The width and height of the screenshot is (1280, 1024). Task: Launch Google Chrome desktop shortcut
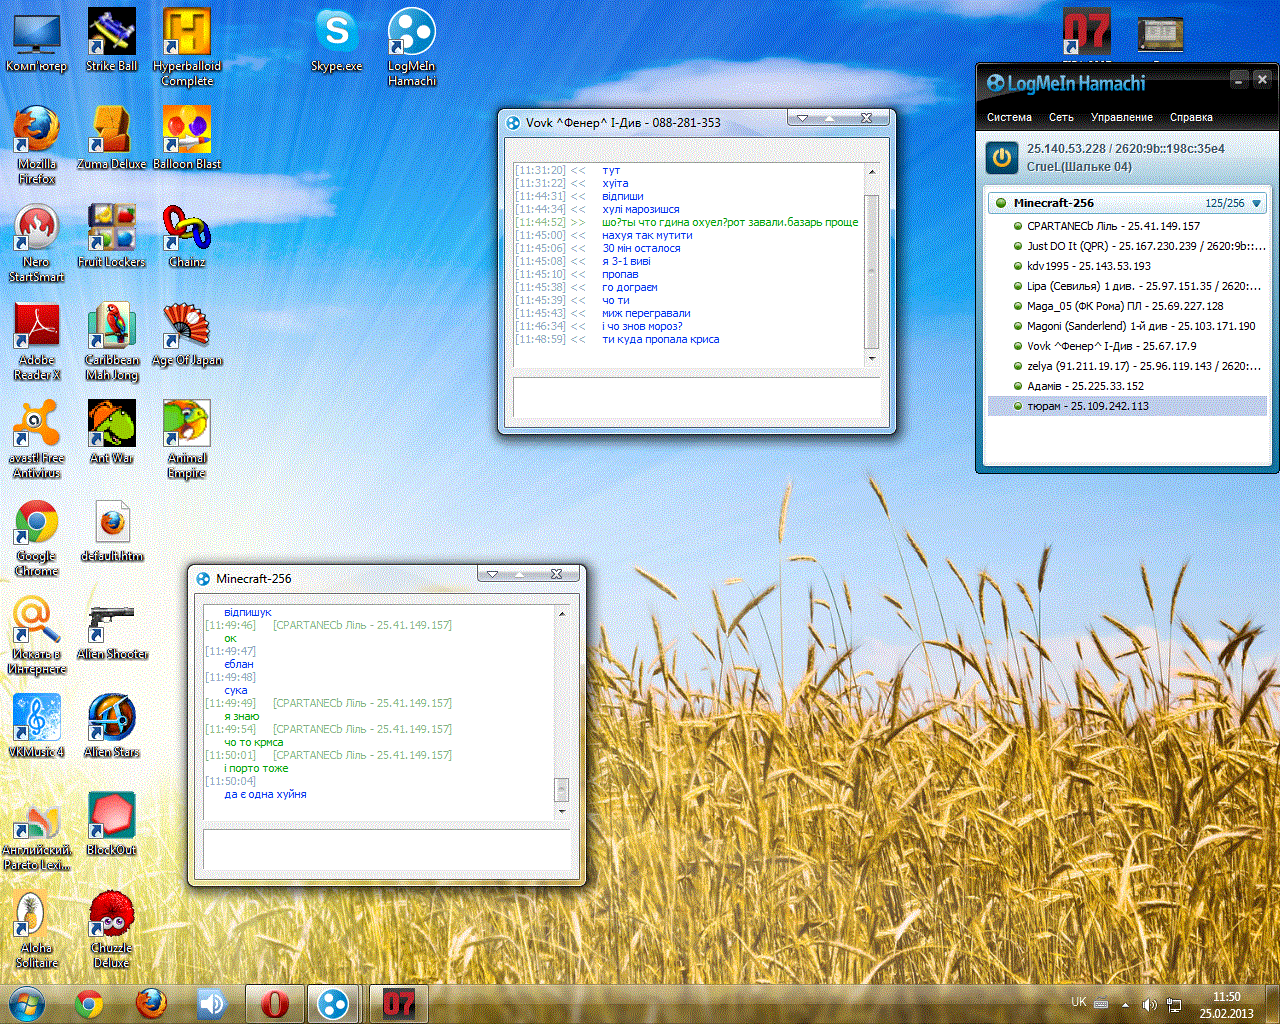37,538
